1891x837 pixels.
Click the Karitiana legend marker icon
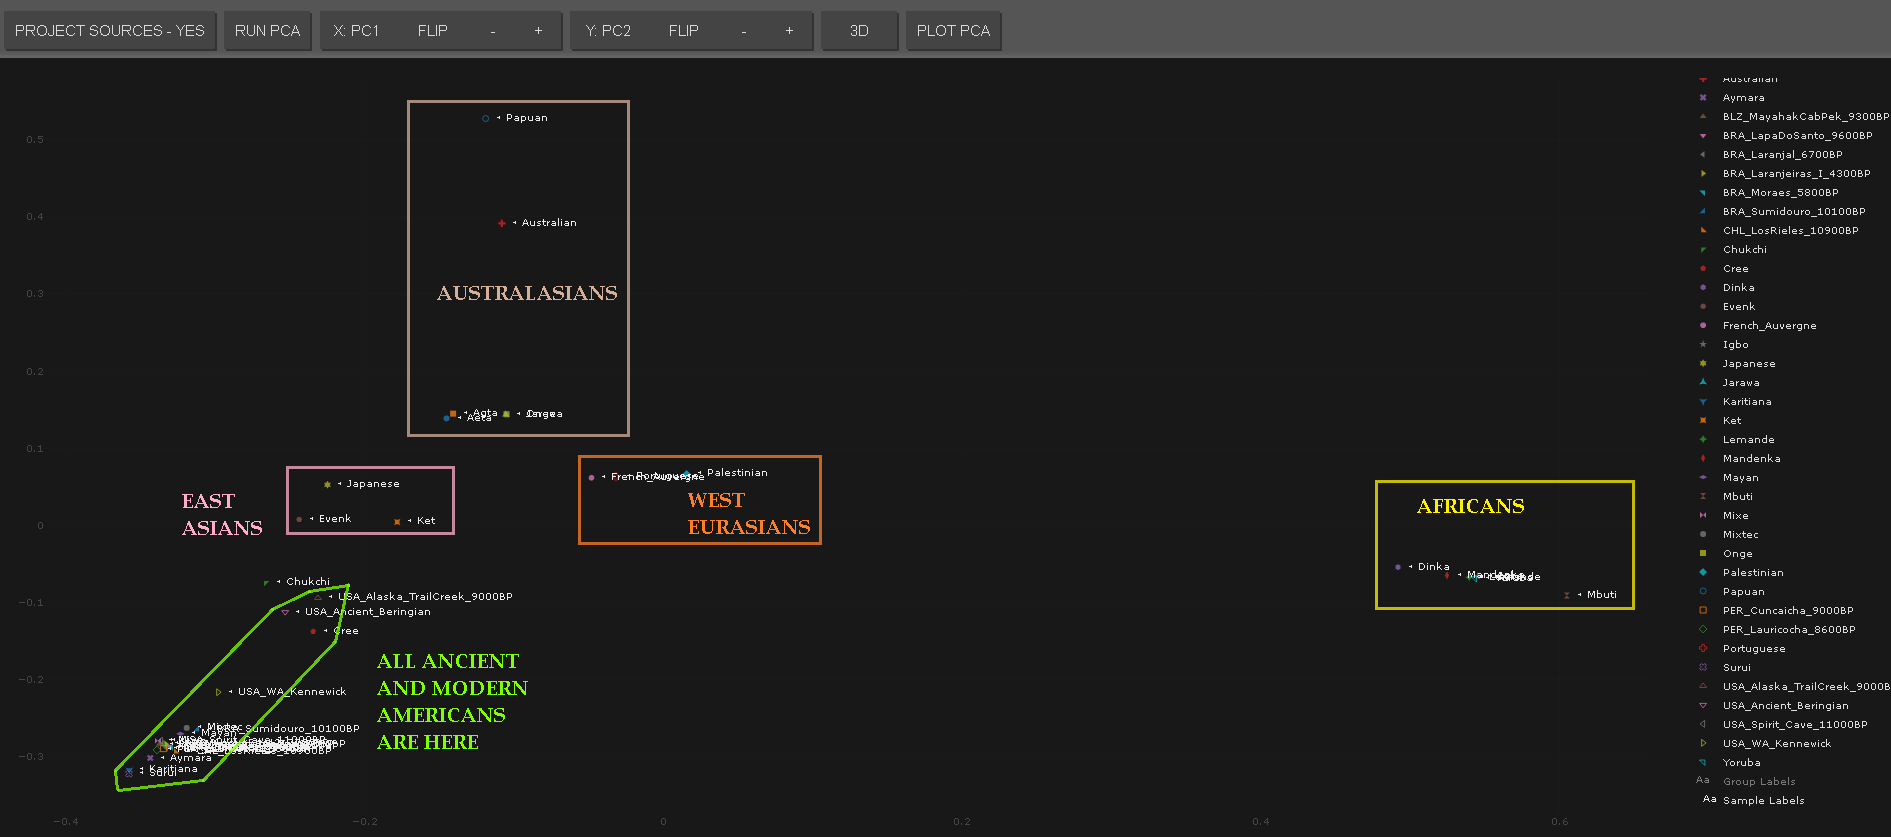1703,402
